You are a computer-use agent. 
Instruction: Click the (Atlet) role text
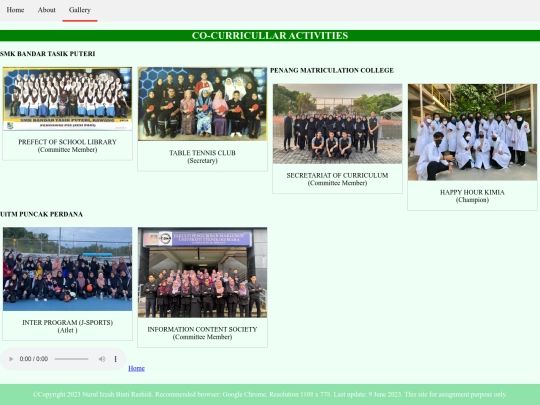(68, 331)
